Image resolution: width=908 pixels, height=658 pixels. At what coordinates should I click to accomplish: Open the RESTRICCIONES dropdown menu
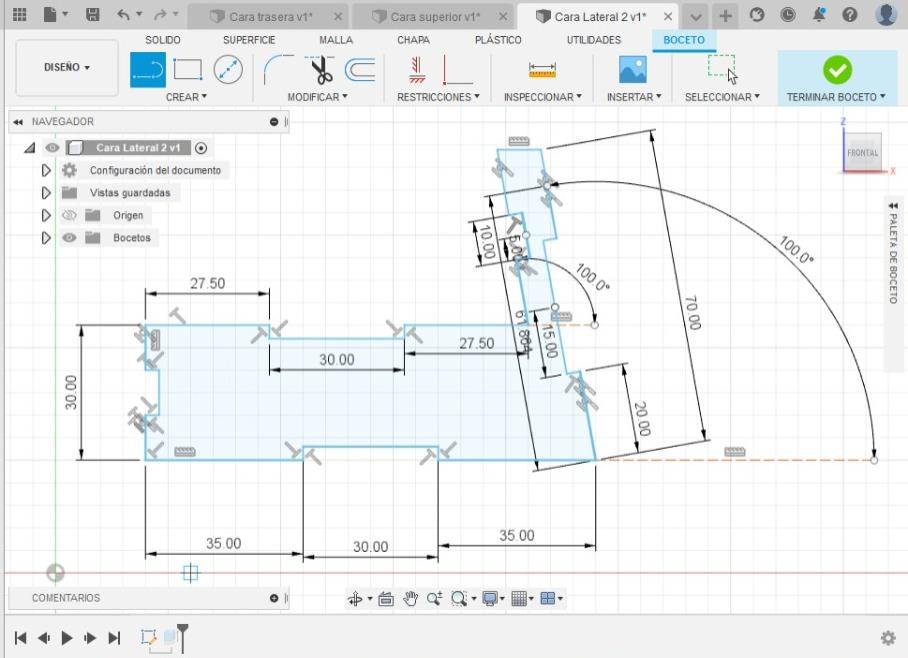point(438,97)
